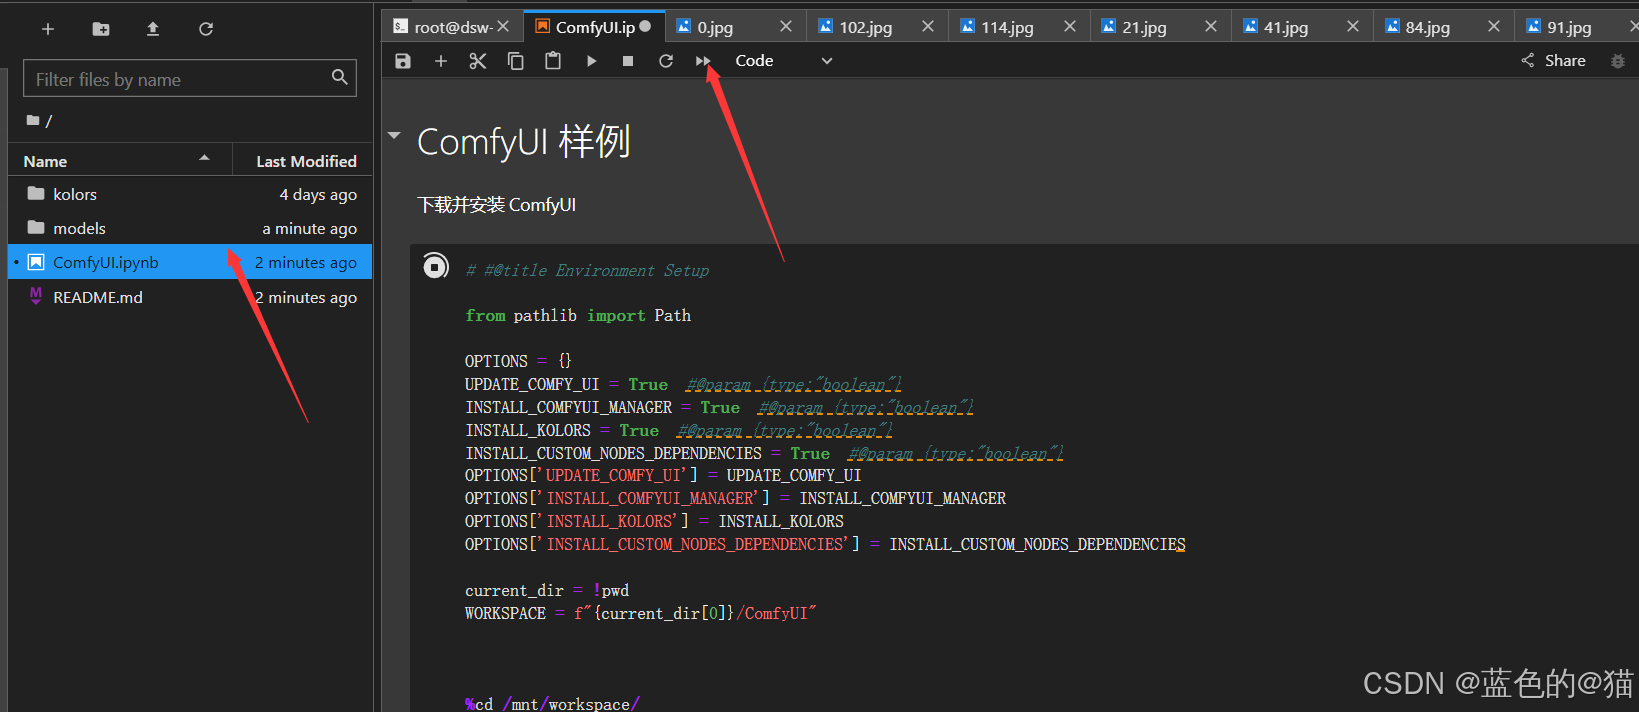The image size is (1639, 712).
Task: Open new launcher with plus icon
Action: pyautogui.click(x=47, y=29)
